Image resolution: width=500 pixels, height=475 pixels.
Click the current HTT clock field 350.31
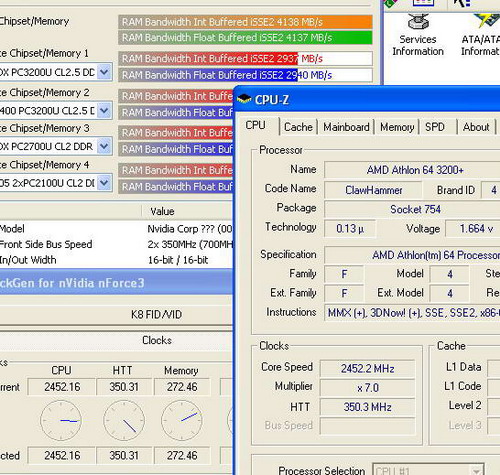pos(124,387)
